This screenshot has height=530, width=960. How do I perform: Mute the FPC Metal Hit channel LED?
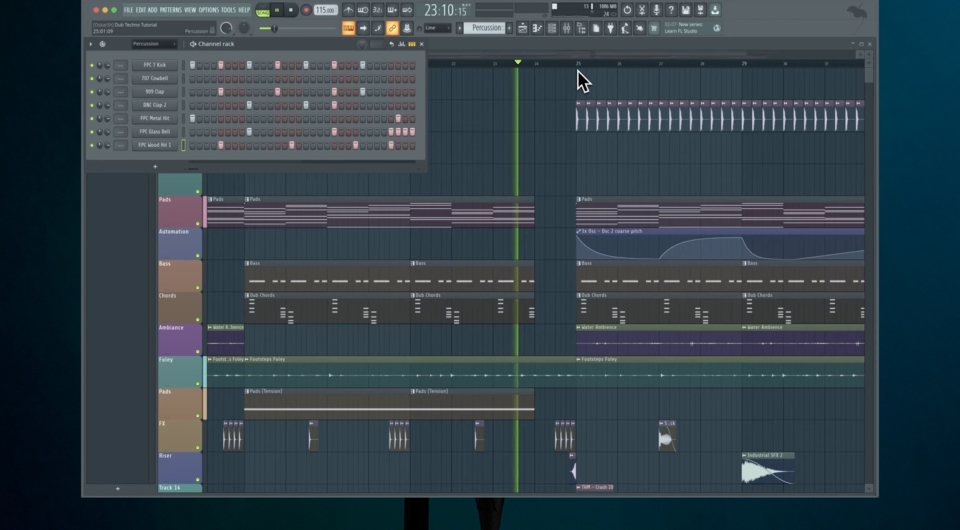pos(92,119)
